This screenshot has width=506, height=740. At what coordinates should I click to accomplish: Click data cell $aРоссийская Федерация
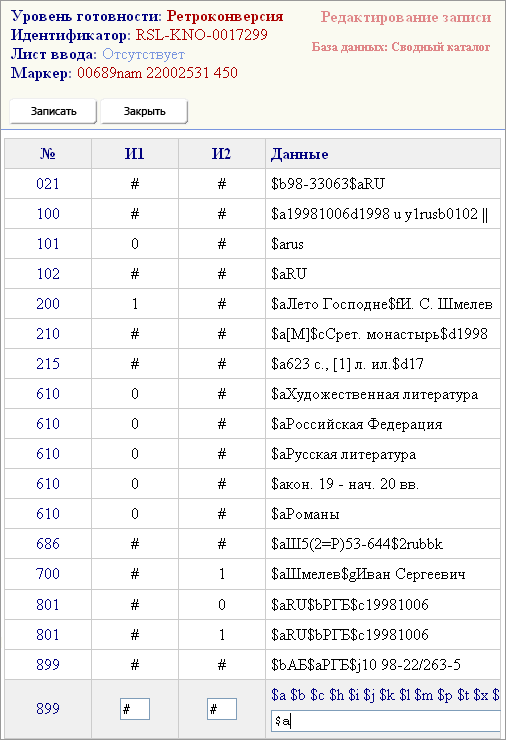point(383,423)
